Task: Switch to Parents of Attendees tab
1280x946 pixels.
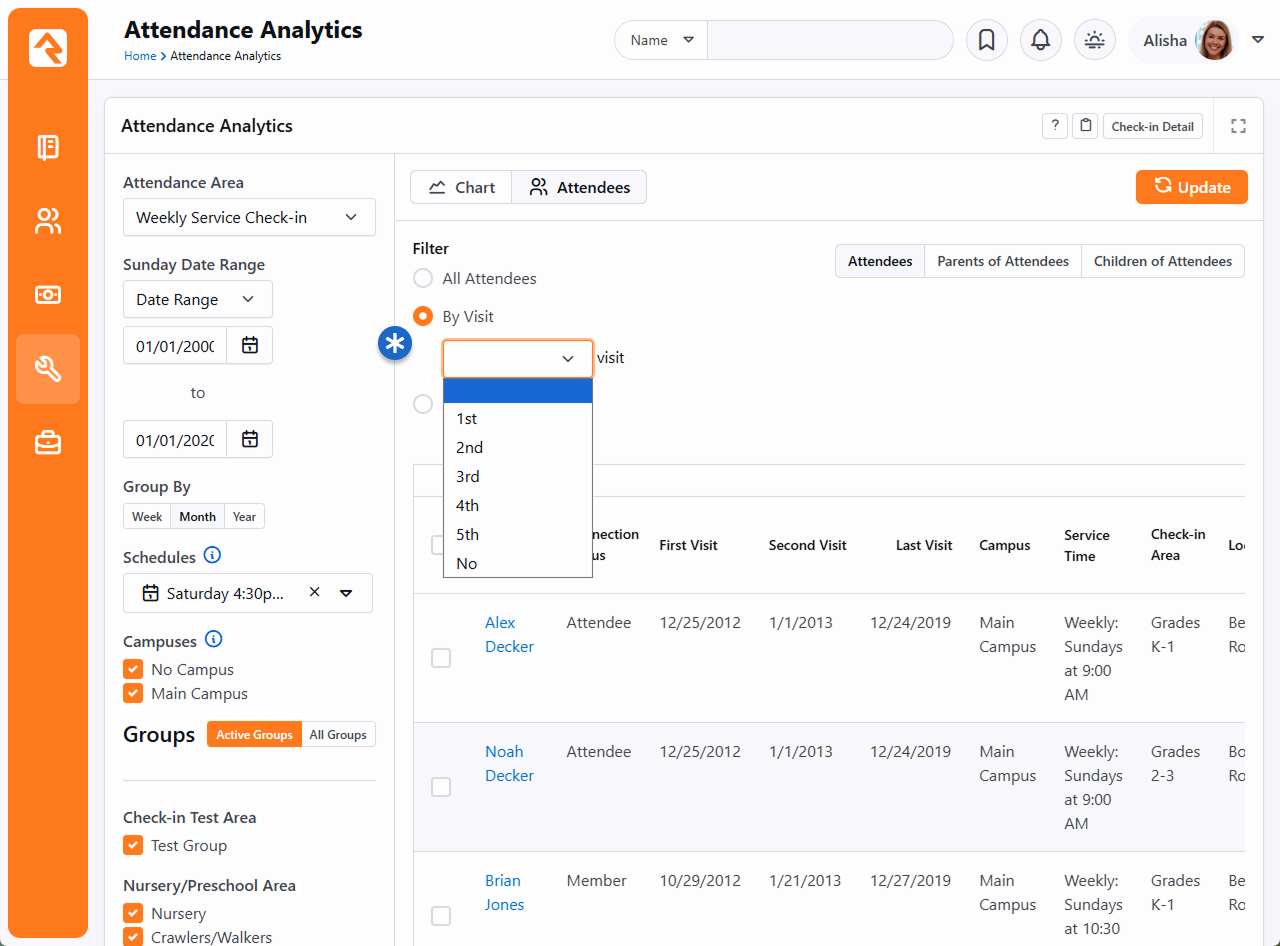Action: click(x=1002, y=261)
